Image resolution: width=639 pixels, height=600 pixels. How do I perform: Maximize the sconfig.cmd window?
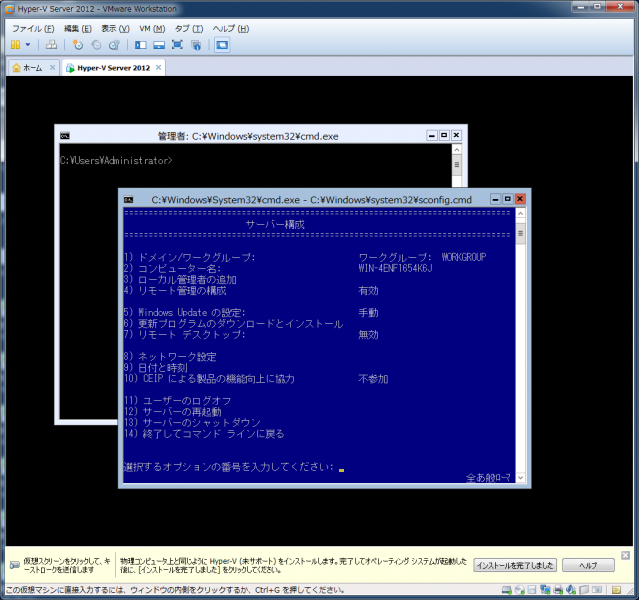pos(507,199)
